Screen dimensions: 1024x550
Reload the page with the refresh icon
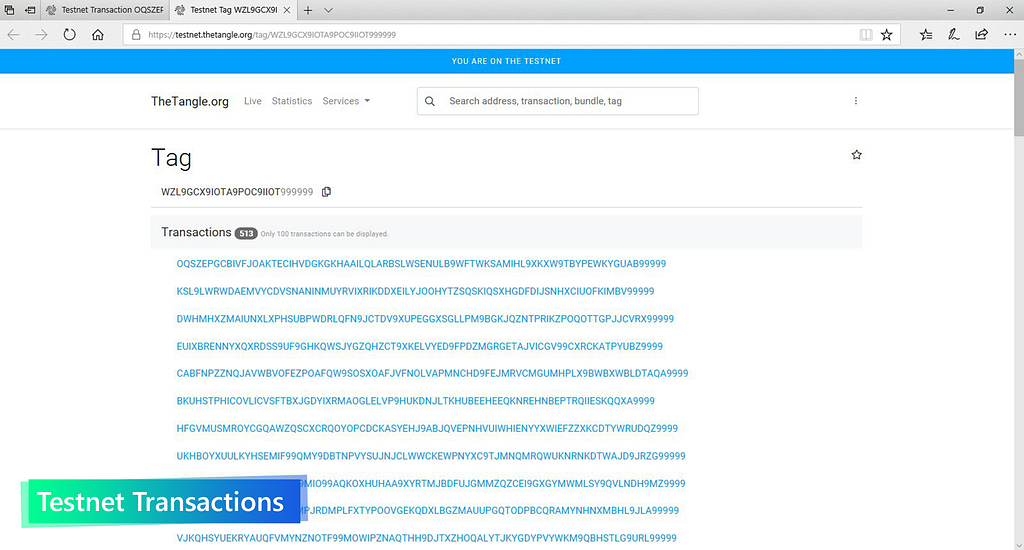69,35
